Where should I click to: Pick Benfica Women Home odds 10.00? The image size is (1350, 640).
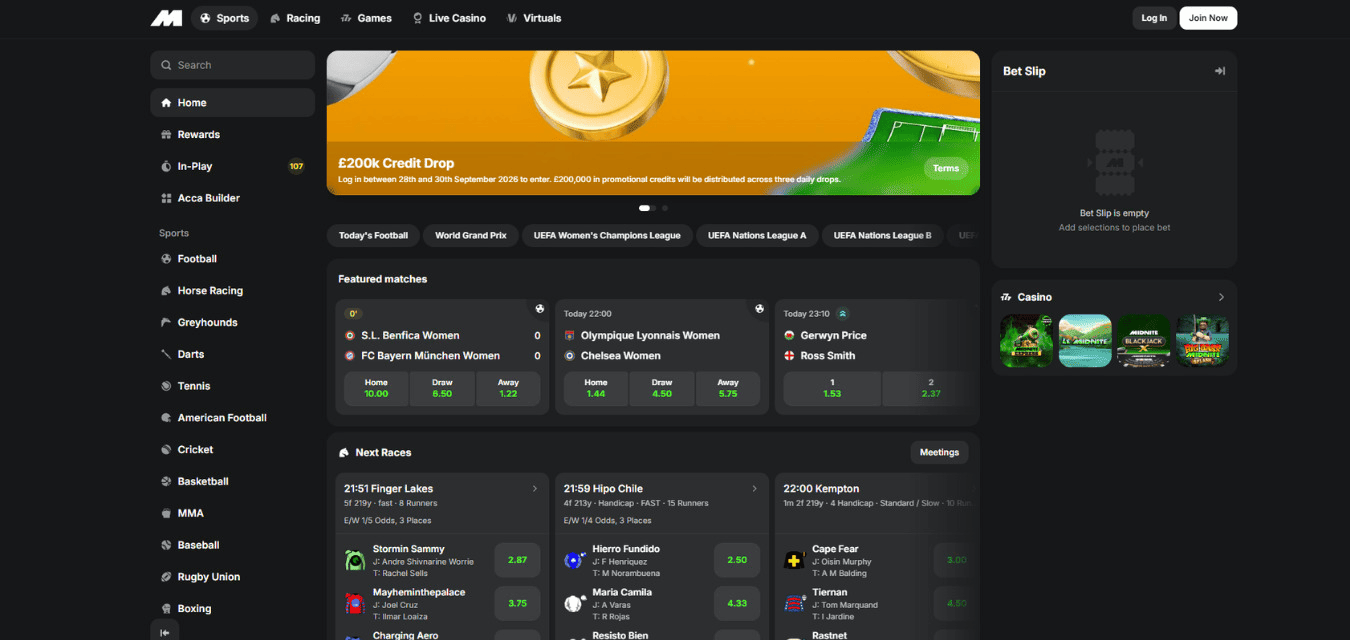(376, 388)
